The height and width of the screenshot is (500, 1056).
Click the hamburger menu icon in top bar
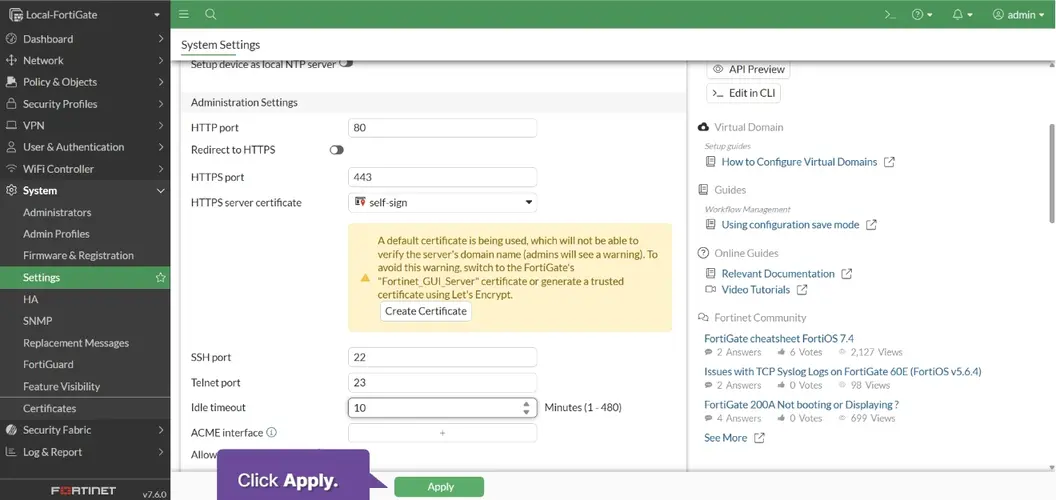click(x=184, y=14)
